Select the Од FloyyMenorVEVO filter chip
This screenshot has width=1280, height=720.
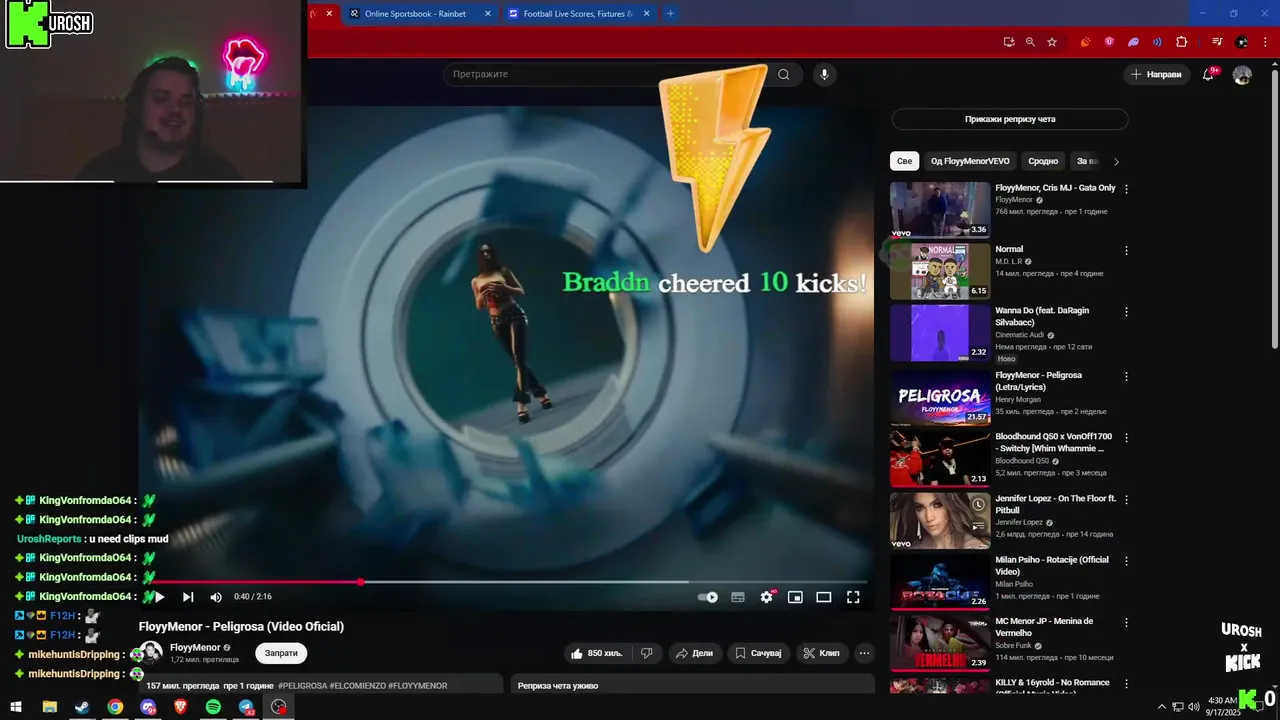tap(970, 161)
